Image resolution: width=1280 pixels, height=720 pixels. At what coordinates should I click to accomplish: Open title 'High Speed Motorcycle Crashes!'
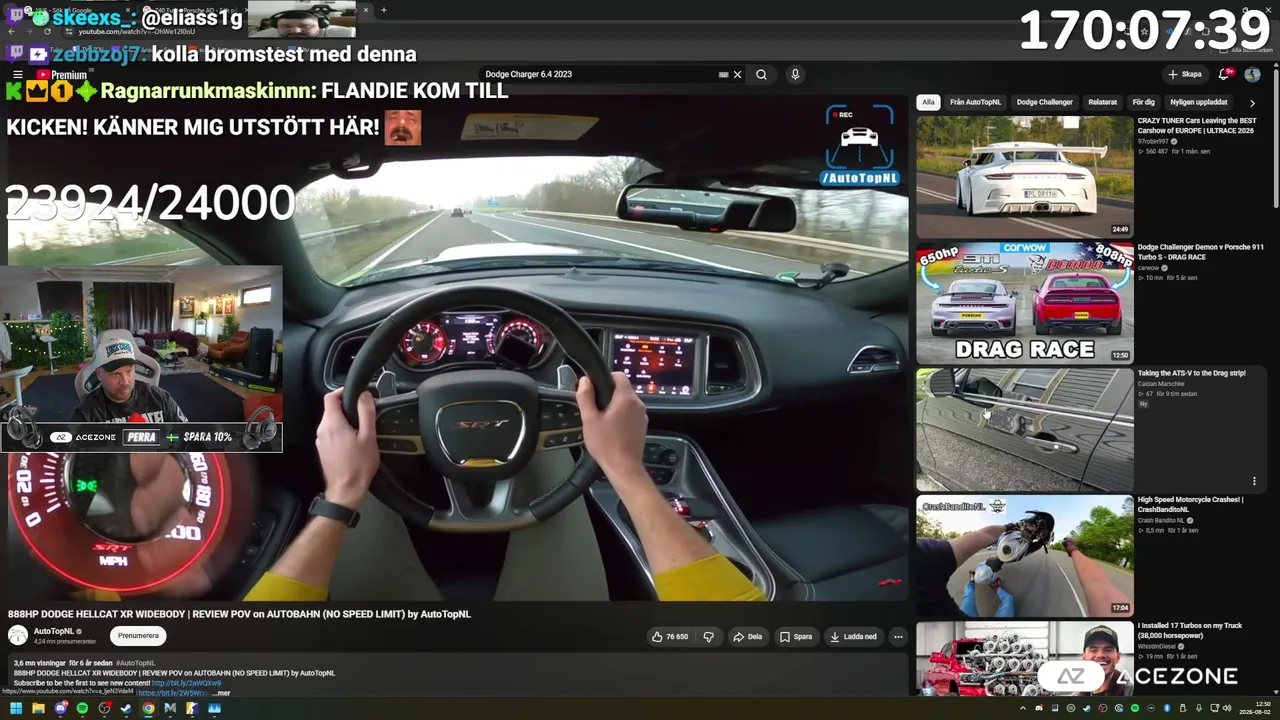1190,504
